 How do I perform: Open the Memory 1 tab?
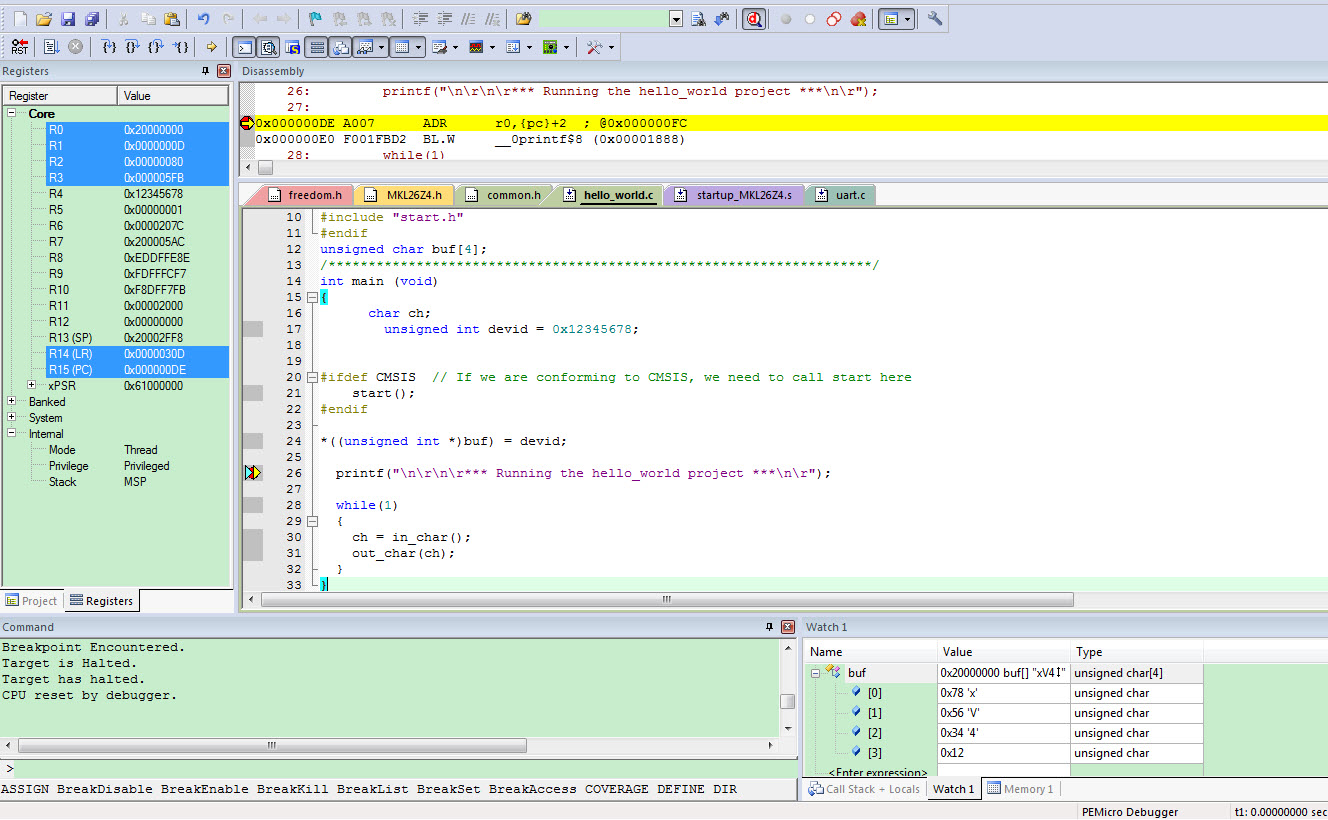(1020, 789)
